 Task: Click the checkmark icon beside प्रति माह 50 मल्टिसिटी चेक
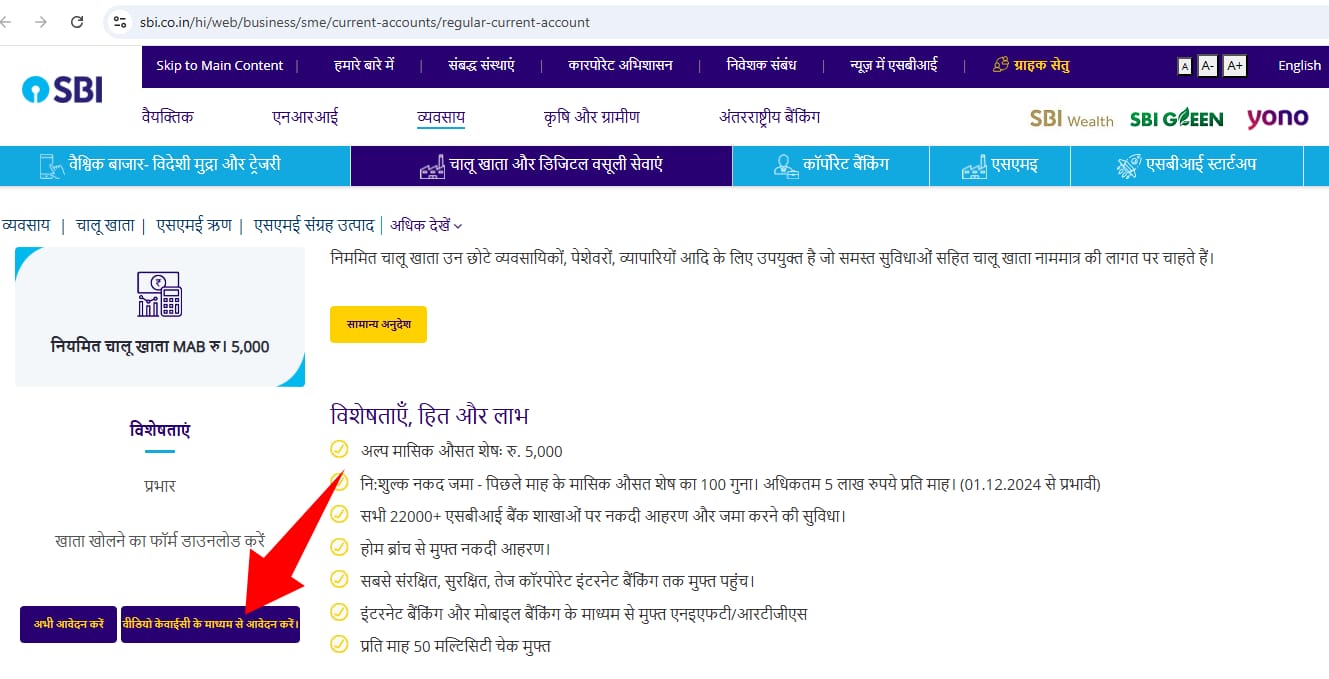pyautogui.click(x=339, y=645)
